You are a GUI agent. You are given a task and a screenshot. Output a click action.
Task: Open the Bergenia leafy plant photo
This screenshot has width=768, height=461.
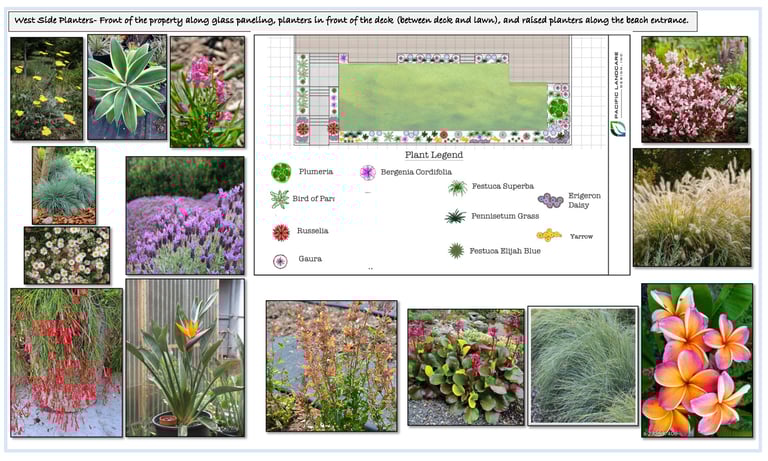click(466, 367)
